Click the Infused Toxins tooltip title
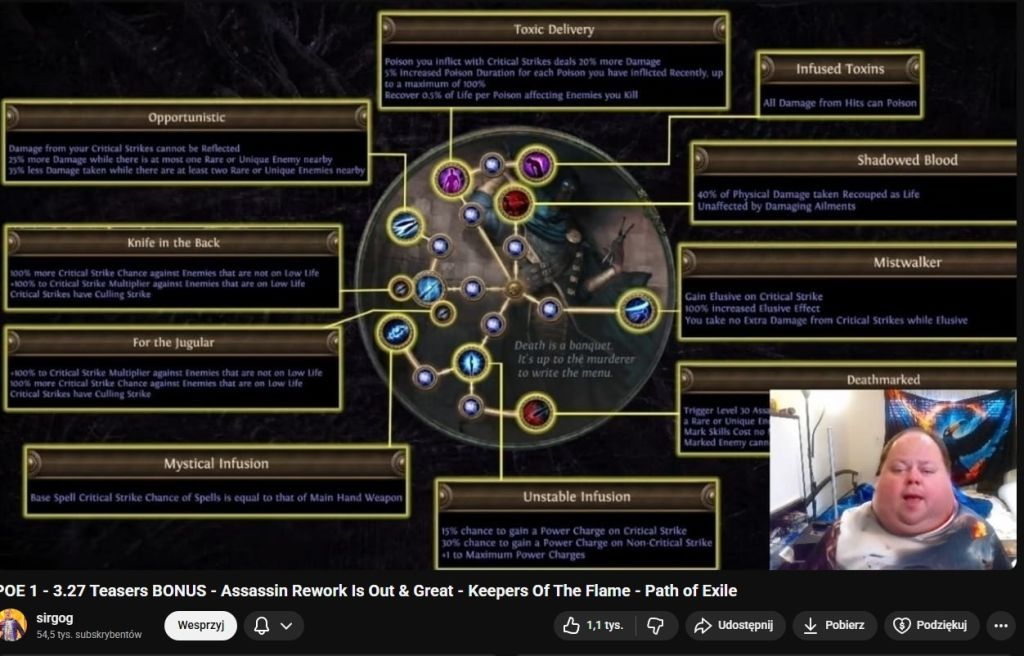This screenshot has width=1024, height=656. [x=840, y=69]
